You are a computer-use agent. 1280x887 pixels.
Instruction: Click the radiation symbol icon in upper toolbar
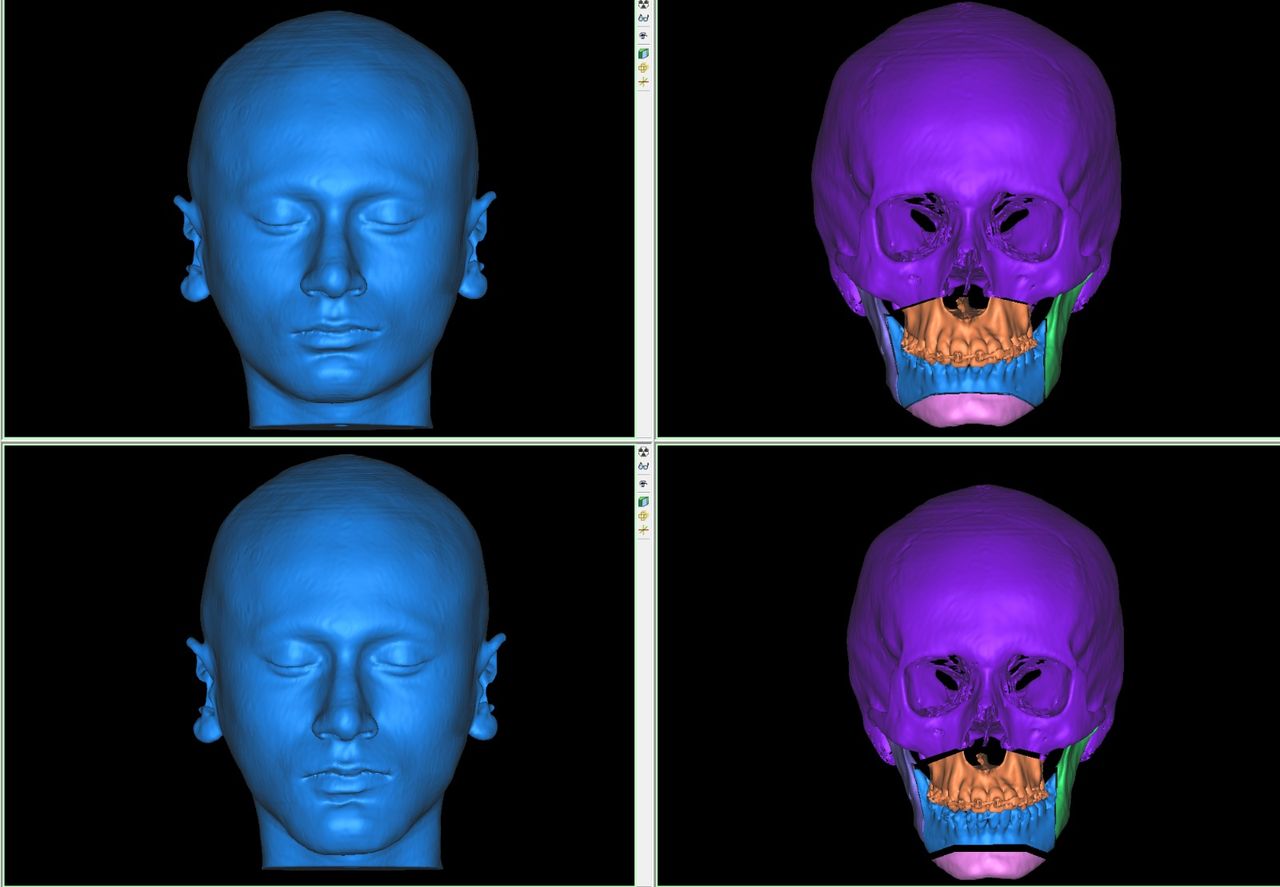click(644, 4)
